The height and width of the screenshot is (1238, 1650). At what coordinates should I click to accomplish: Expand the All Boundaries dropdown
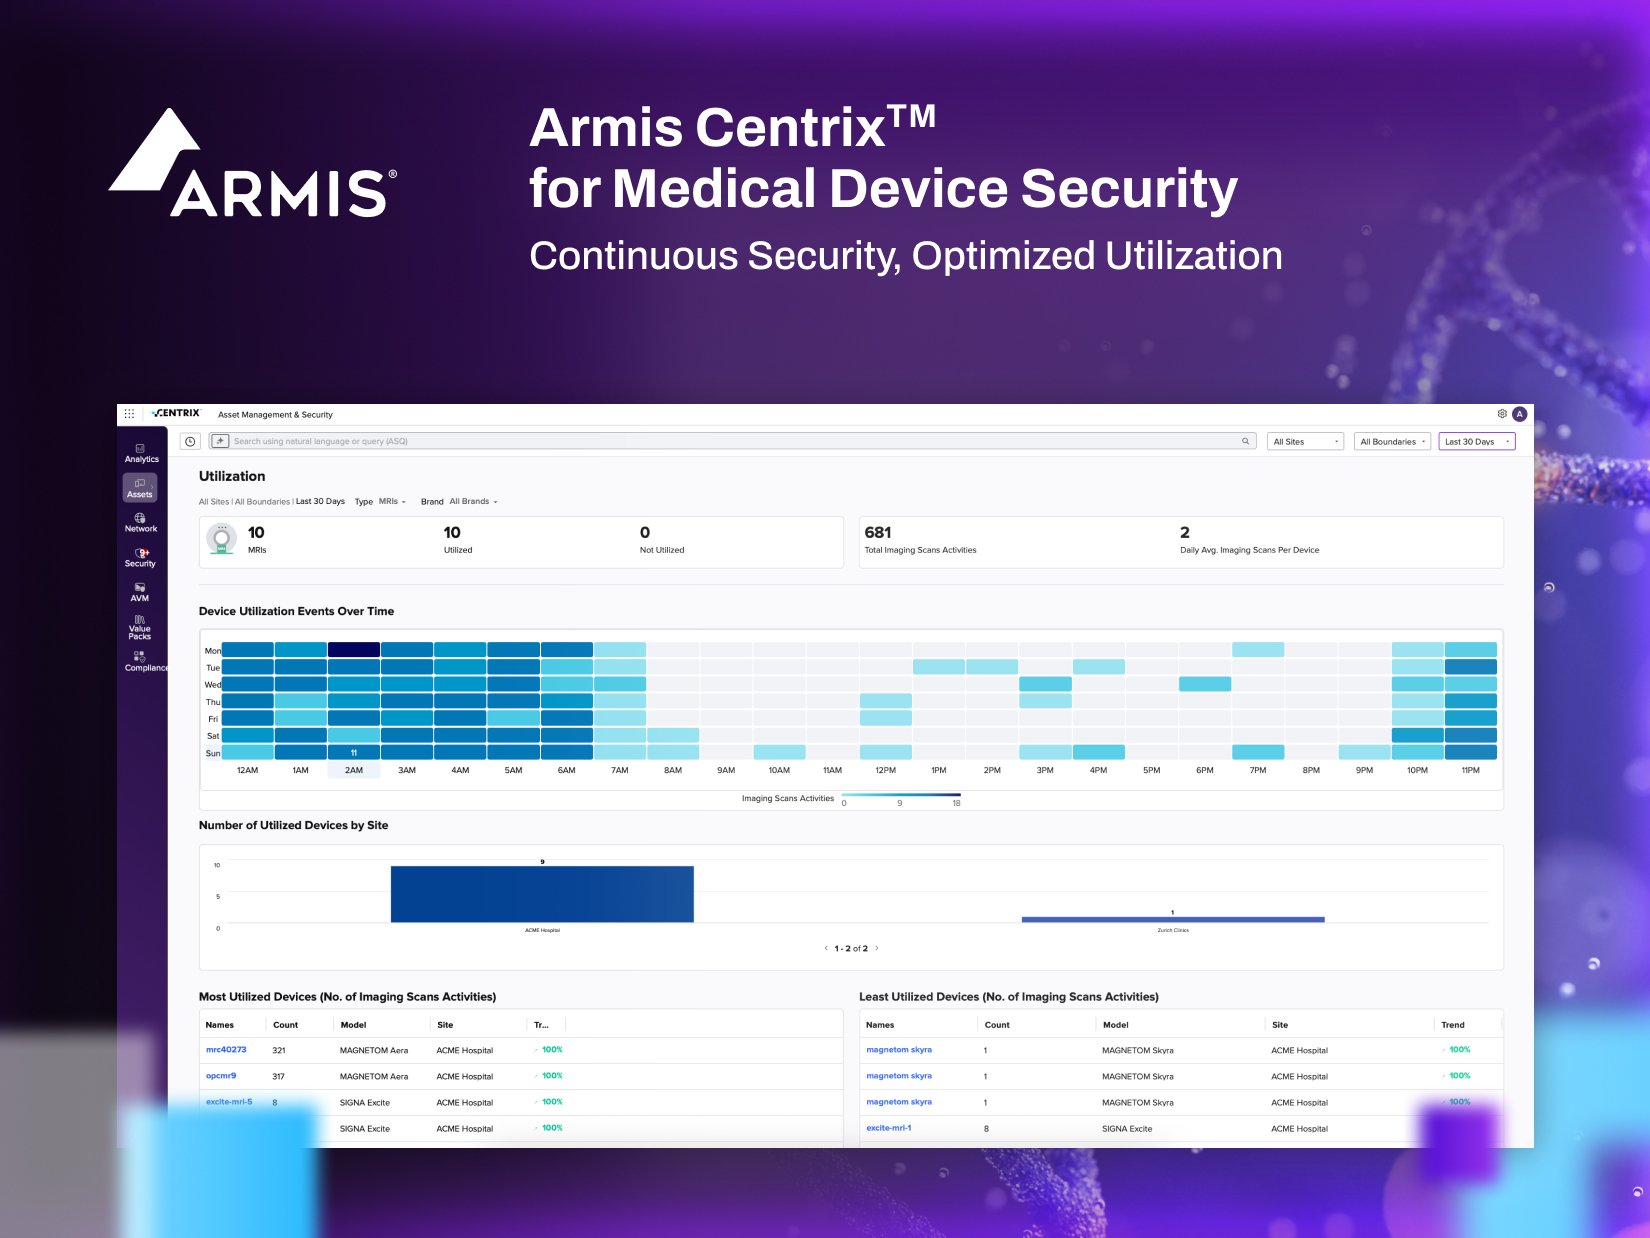(x=1392, y=441)
